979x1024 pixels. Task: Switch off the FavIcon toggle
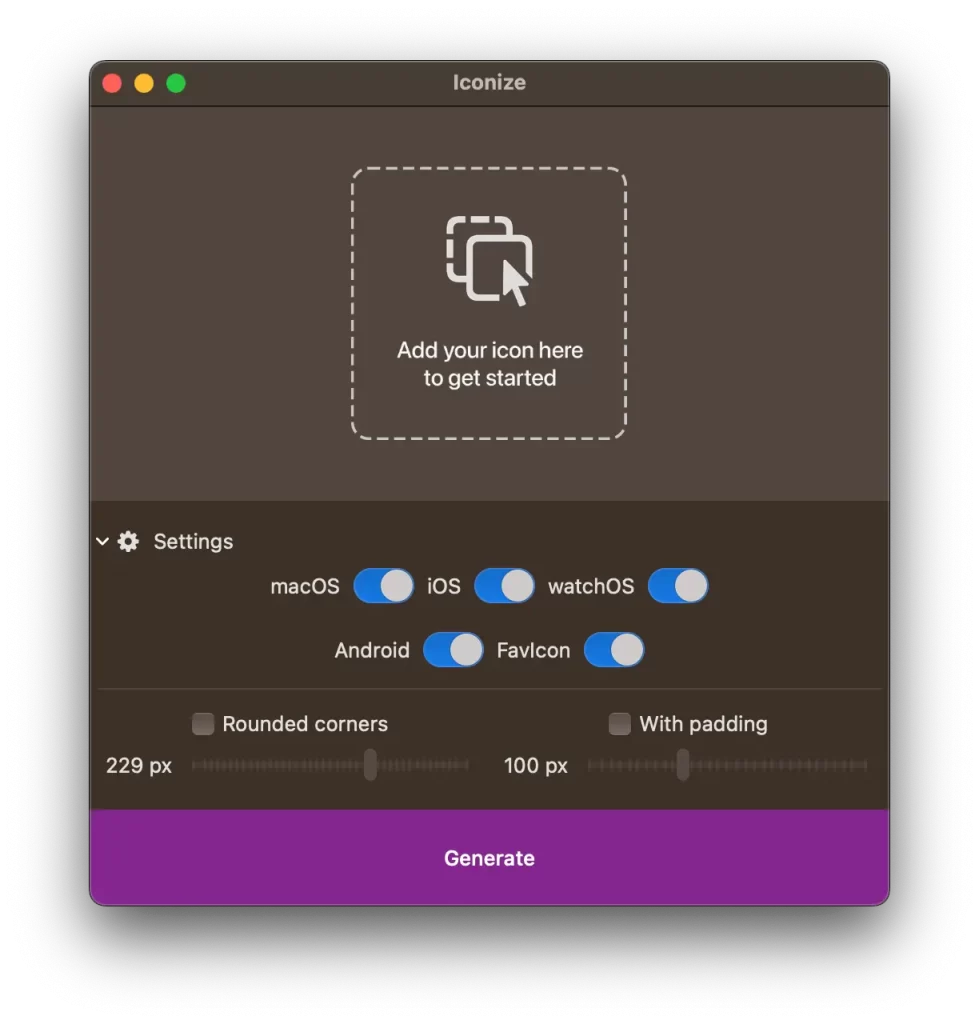(x=614, y=650)
